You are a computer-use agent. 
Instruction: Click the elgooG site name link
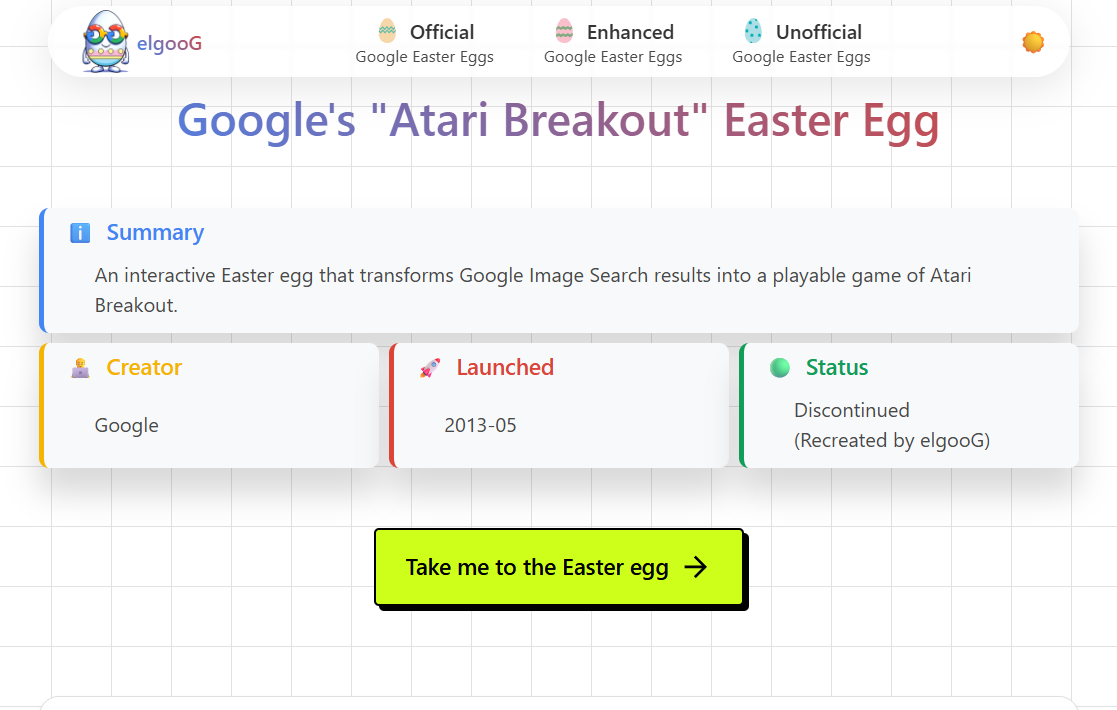170,43
